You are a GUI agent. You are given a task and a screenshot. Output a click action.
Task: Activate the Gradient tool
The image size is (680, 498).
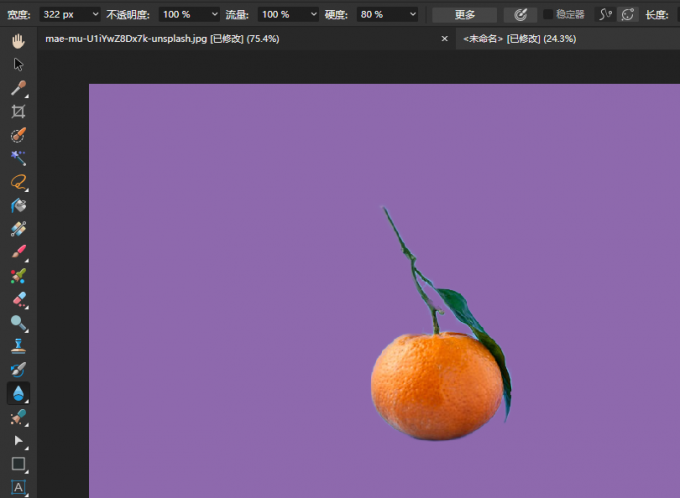[18, 229]
